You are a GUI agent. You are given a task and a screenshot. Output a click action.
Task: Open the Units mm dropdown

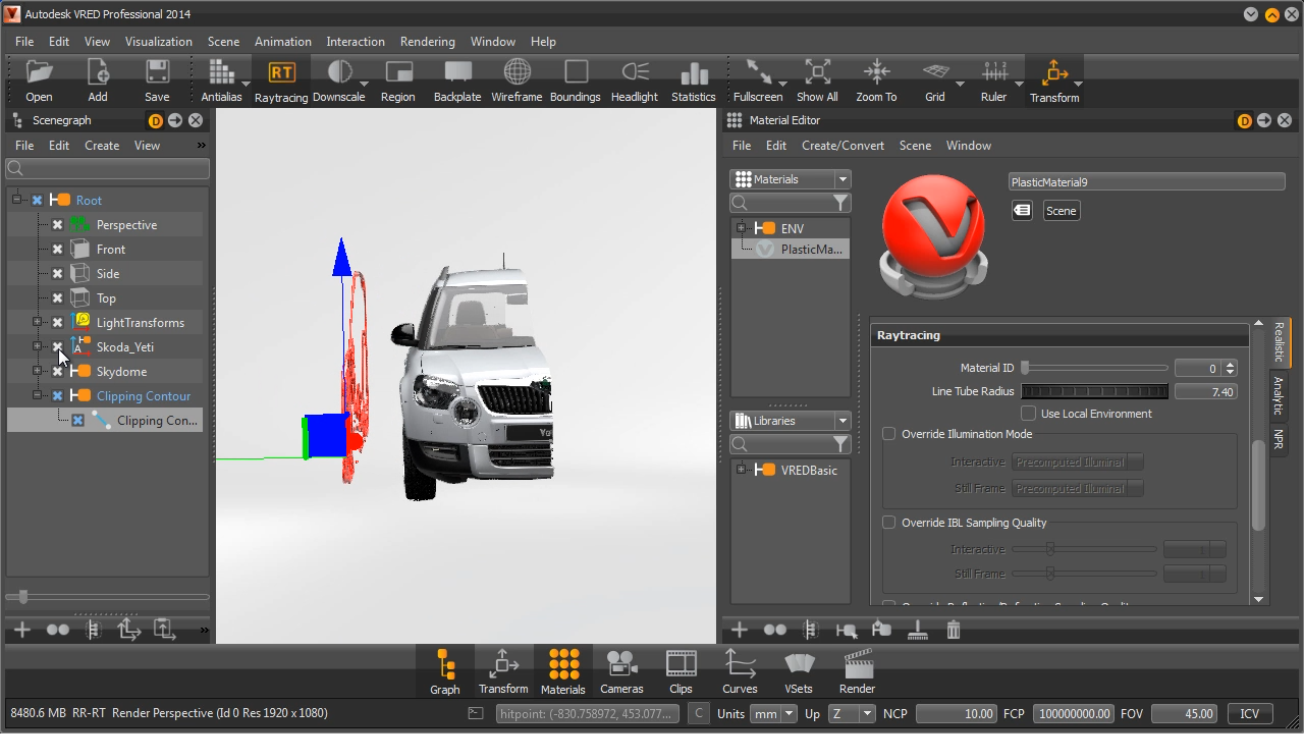pos(774,714)
